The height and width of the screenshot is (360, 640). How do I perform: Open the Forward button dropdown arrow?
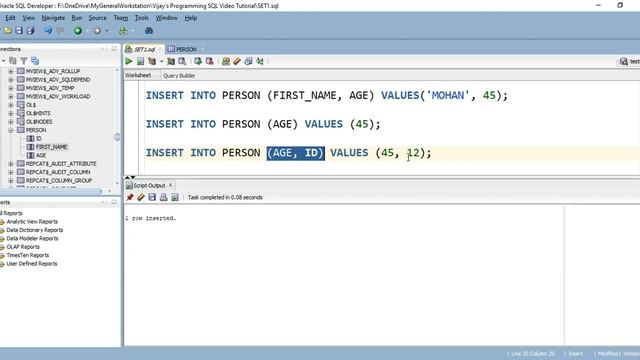(x=107, y=31)
